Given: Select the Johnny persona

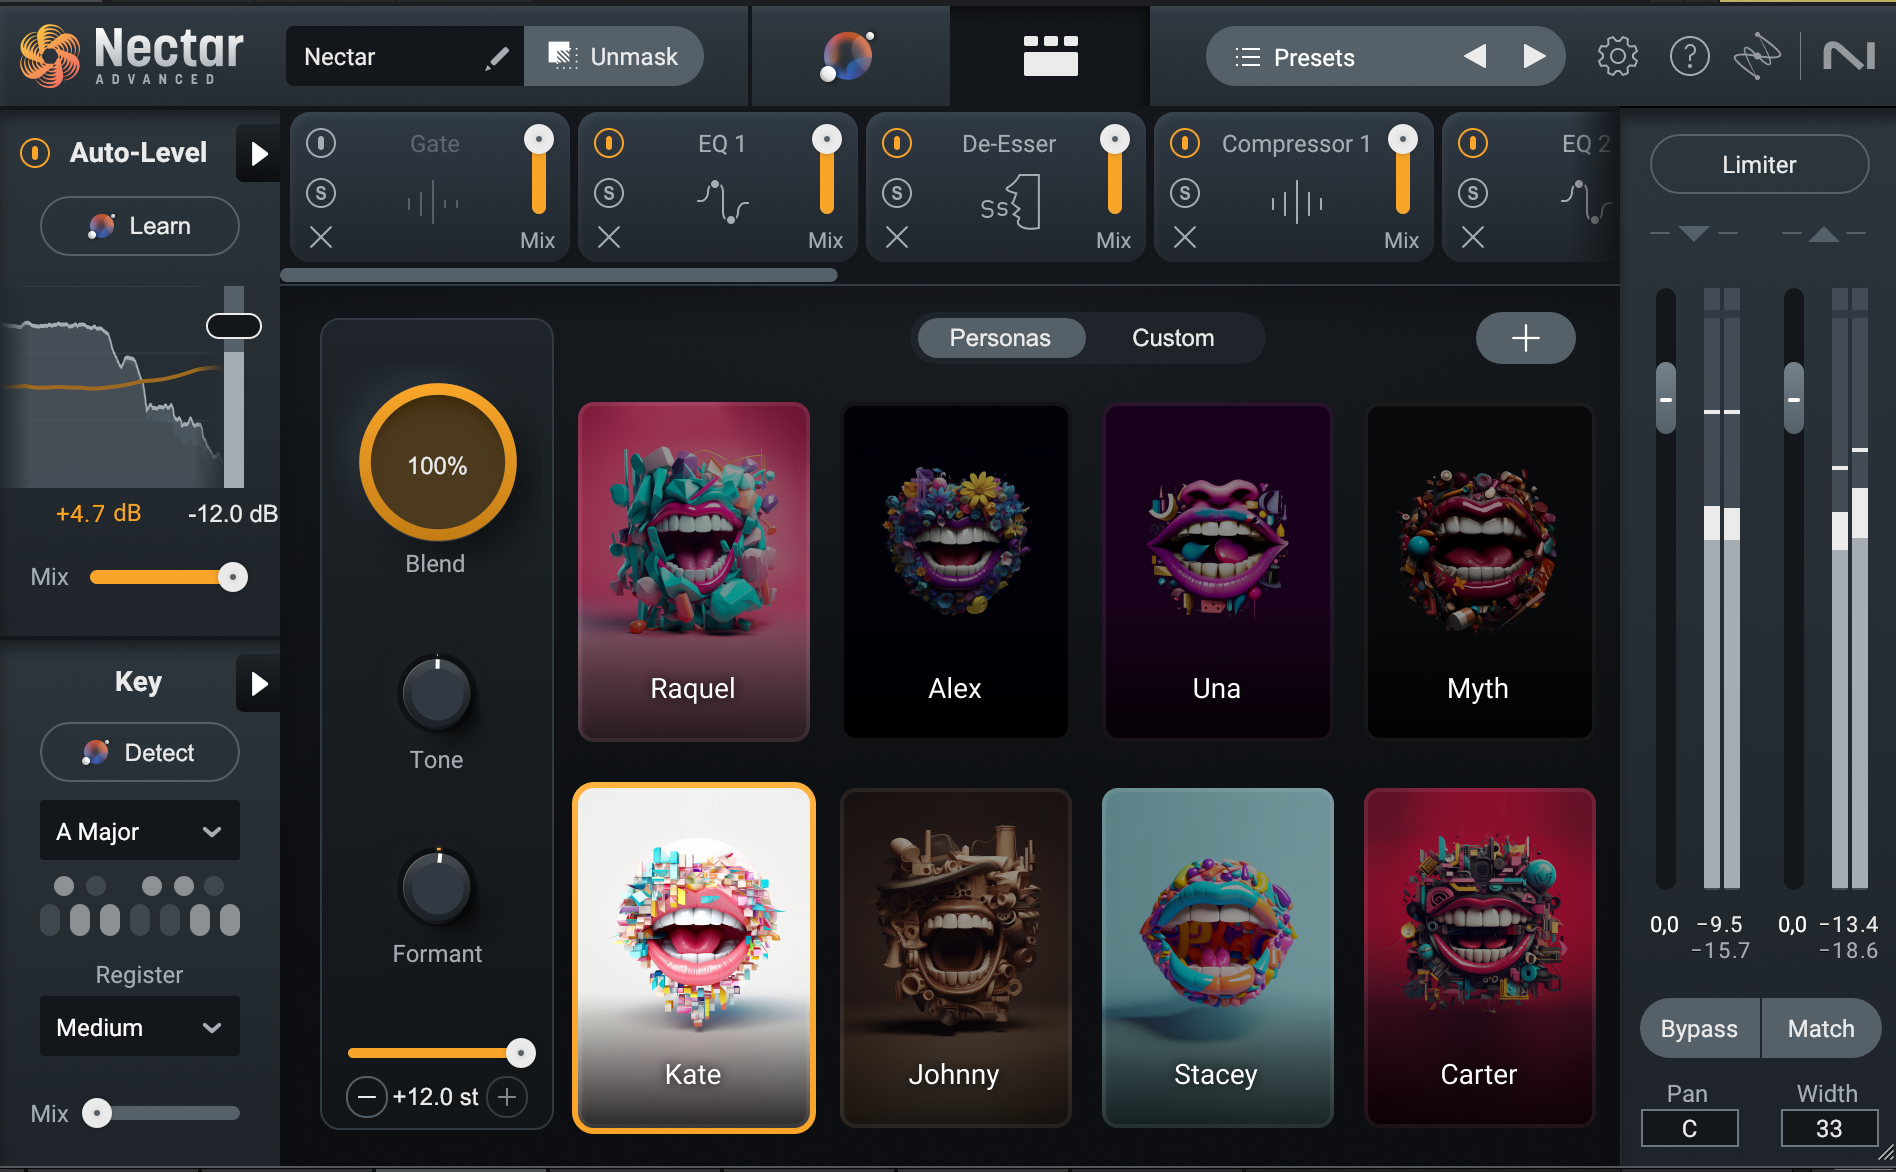Looking at the screenshot, I should click(x=955, y=957).
